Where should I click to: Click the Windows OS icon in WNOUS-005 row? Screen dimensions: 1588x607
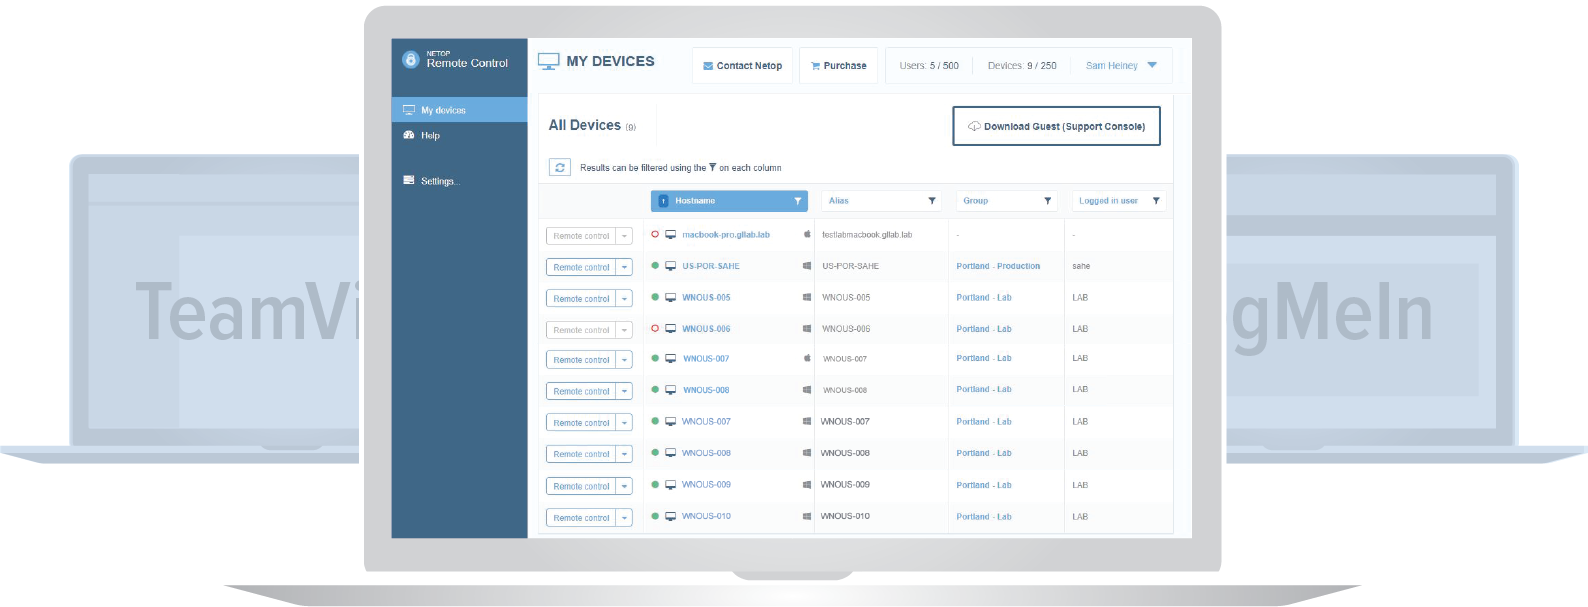[x=807, y=297]
